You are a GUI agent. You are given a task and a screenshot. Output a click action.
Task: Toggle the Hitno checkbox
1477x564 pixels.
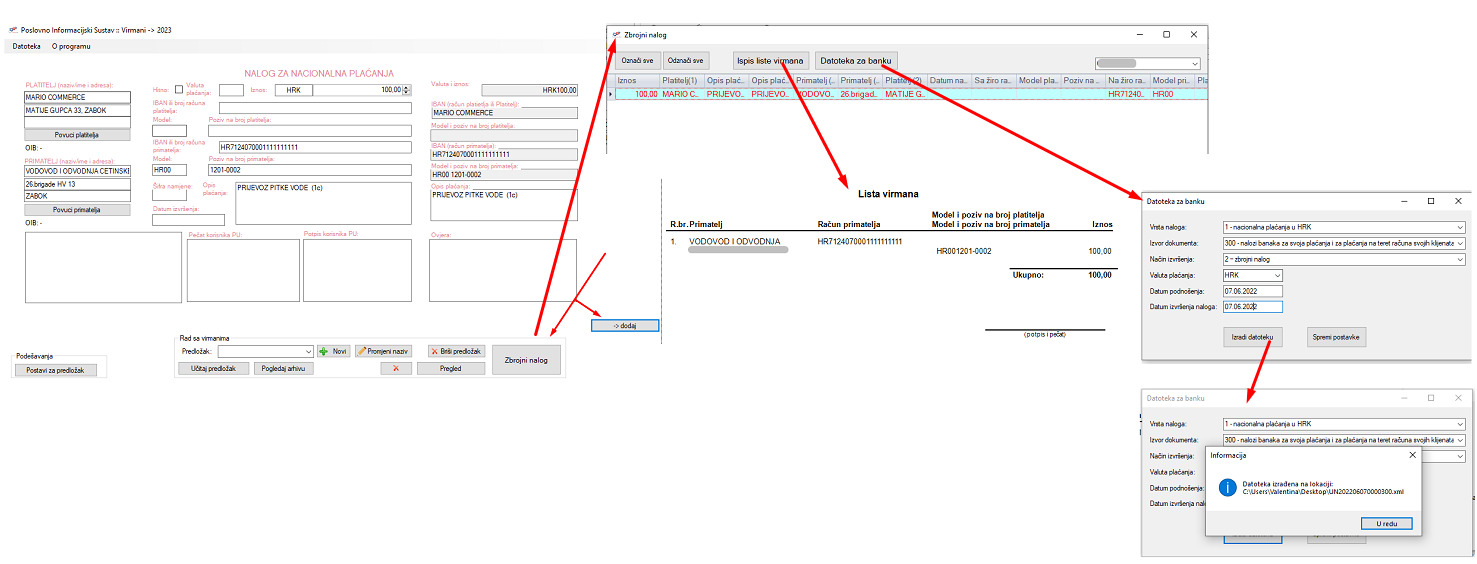click(x=179, y=90)
